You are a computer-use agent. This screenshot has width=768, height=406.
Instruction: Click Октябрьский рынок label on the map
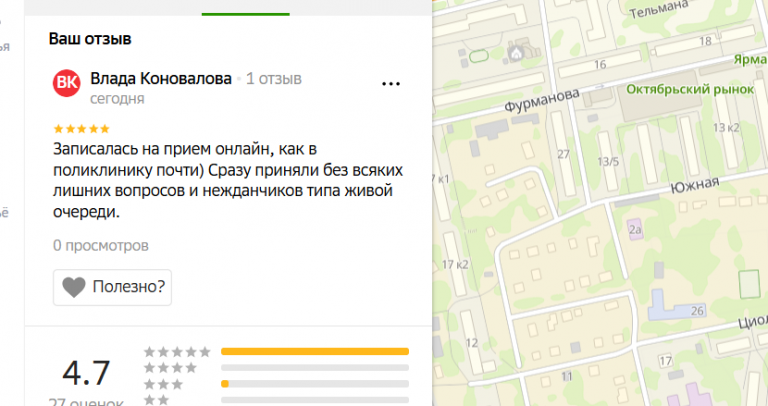coord(690,89)
